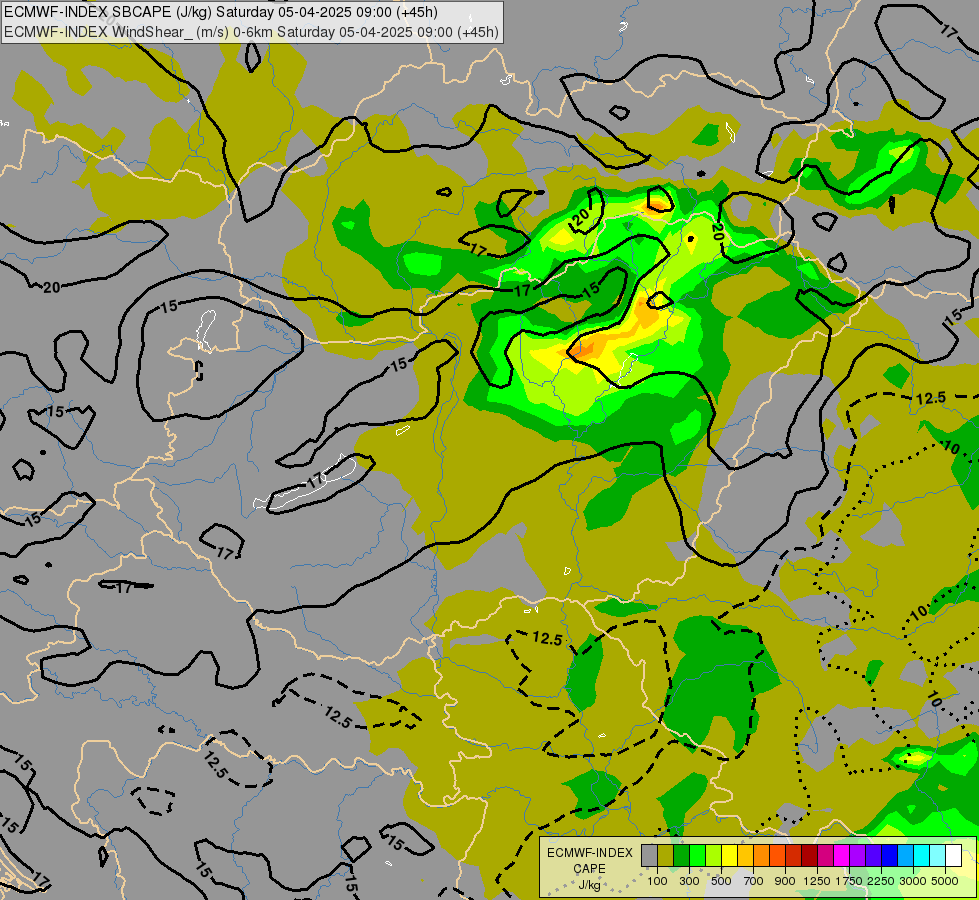Click the legend value 100
The height and width of the screenshot is (900, 979).
click(657, 881)
